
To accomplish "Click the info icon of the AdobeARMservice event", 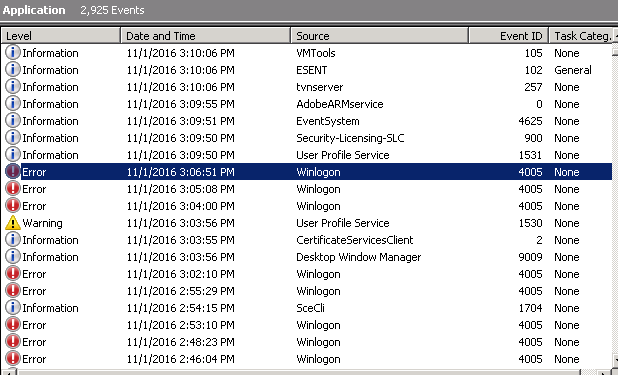I will (13, 103).
